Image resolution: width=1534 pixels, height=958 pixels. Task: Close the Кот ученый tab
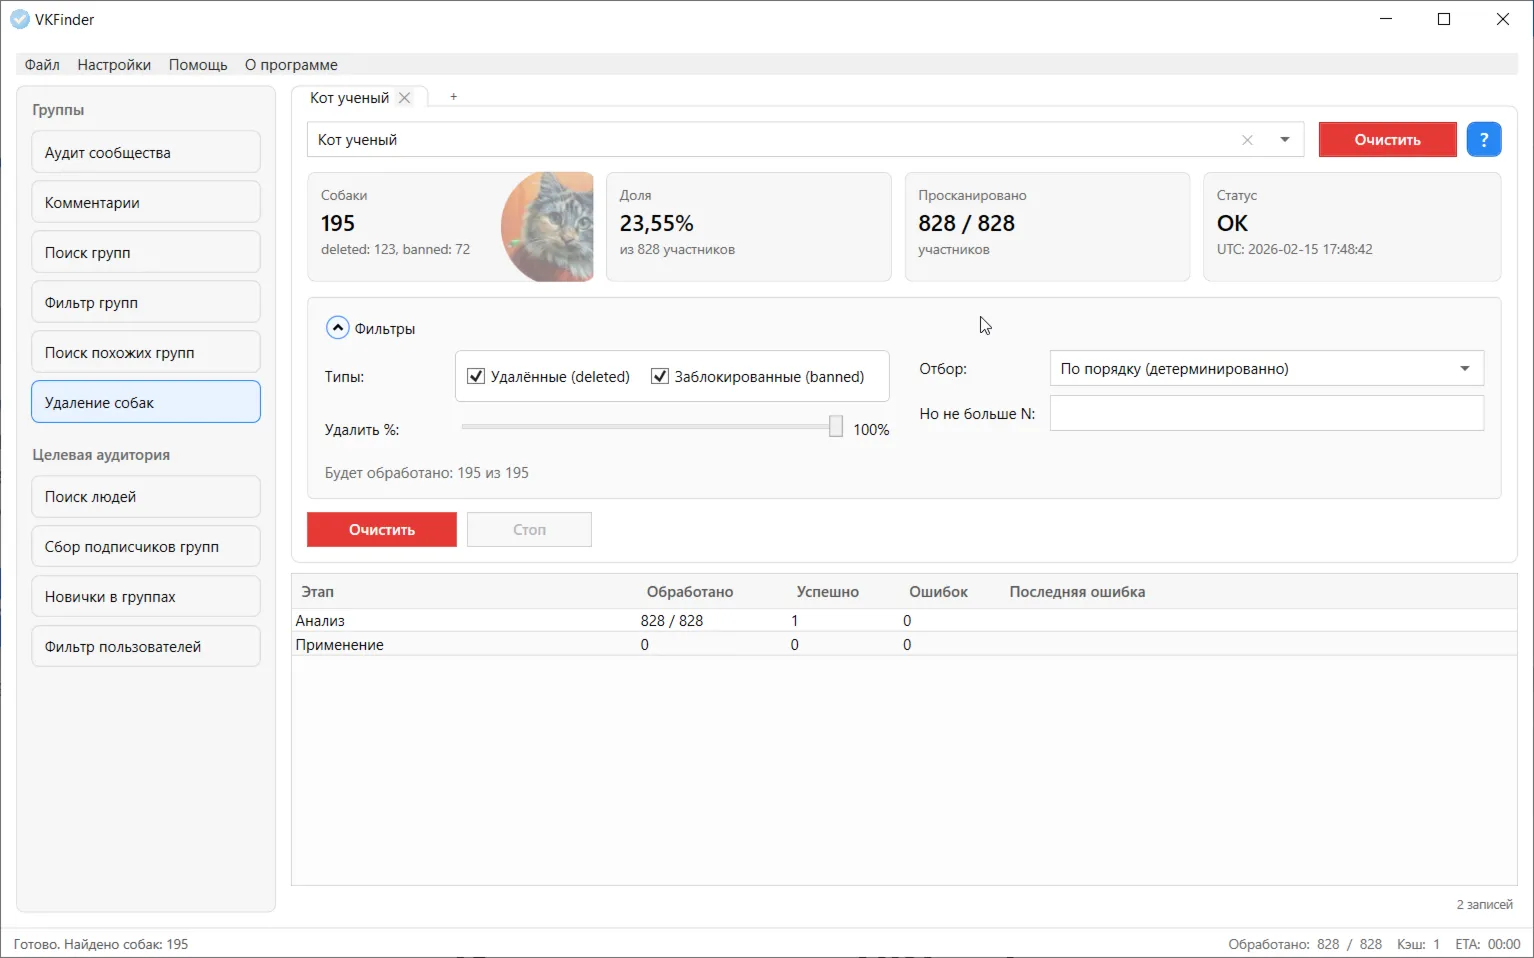405,98
